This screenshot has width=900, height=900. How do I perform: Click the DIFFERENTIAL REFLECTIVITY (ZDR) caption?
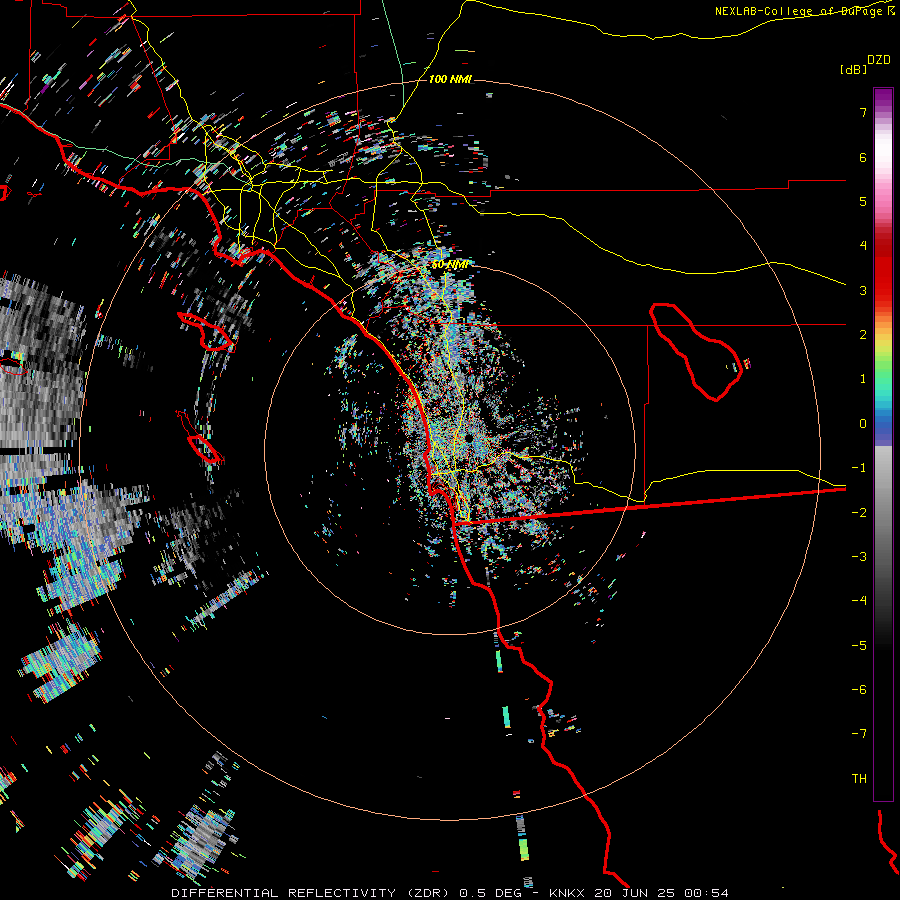point(311,893)
